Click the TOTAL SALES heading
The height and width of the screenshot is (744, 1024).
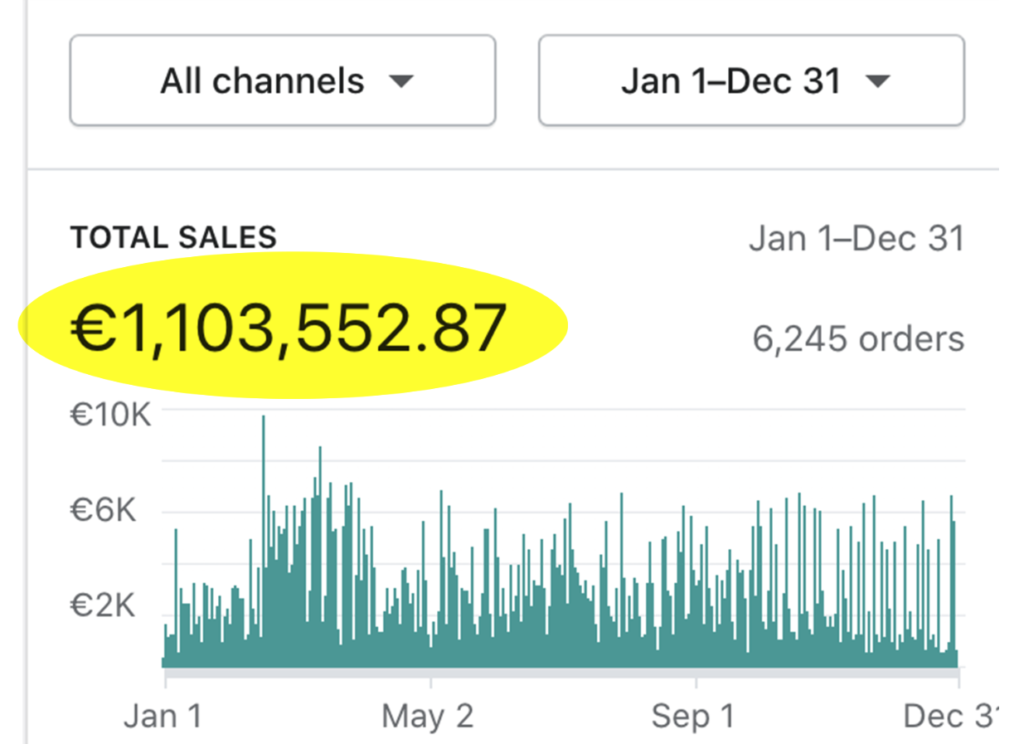point(173,238)
